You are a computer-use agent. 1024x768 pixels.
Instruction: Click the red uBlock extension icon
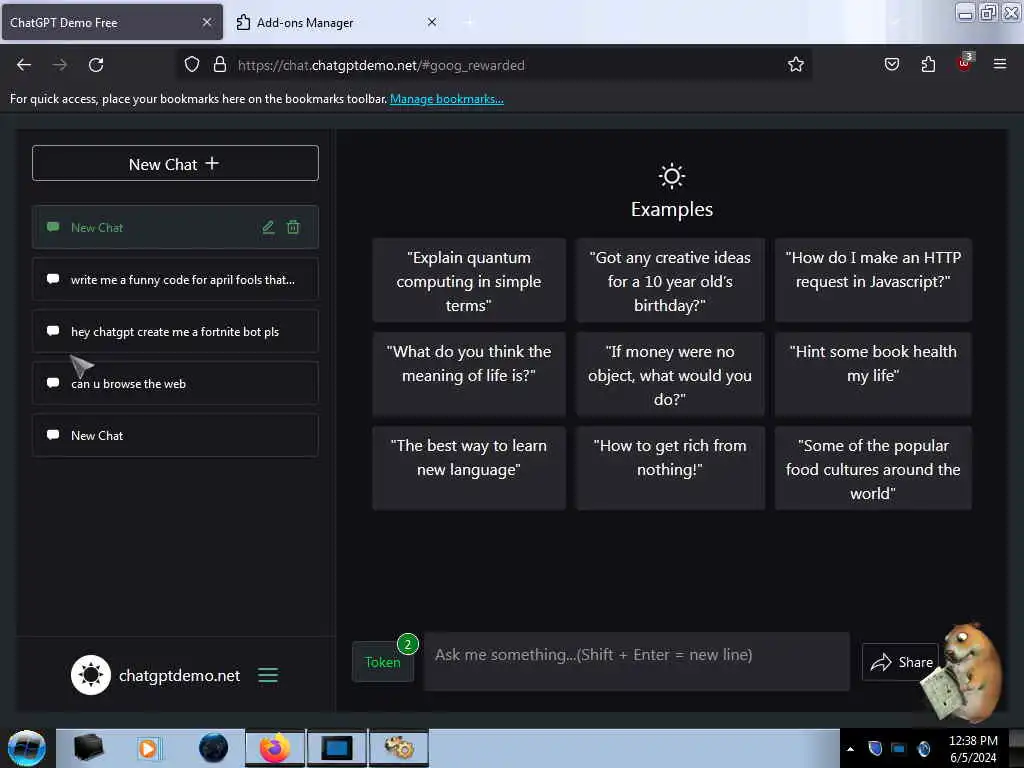(965, 63)
